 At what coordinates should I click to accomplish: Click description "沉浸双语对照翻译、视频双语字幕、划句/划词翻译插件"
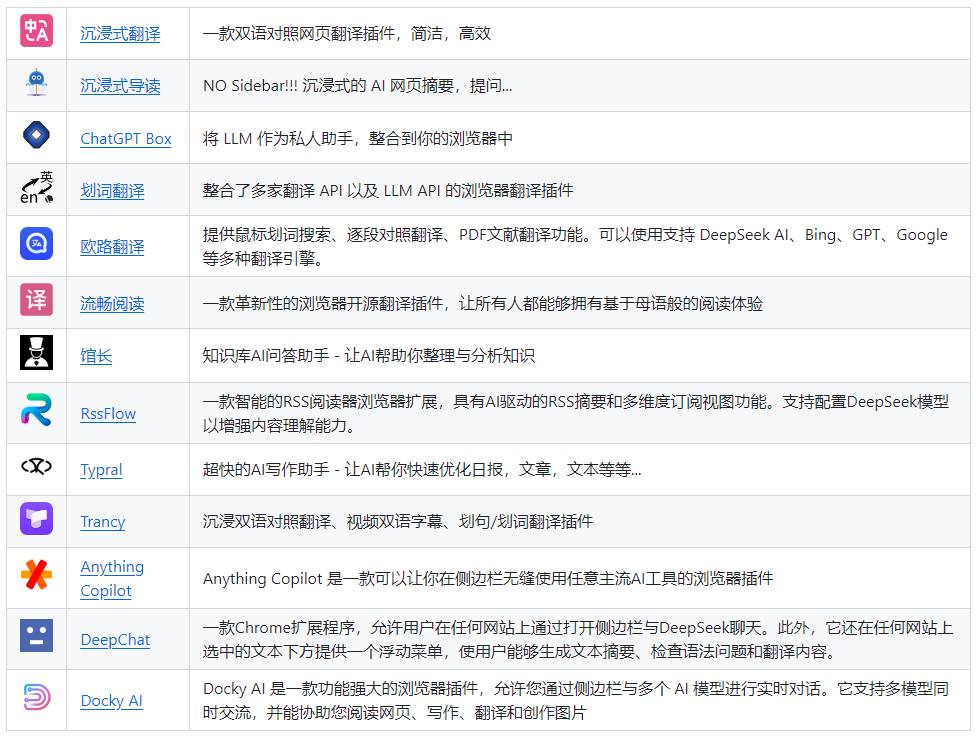click(398, 522)
